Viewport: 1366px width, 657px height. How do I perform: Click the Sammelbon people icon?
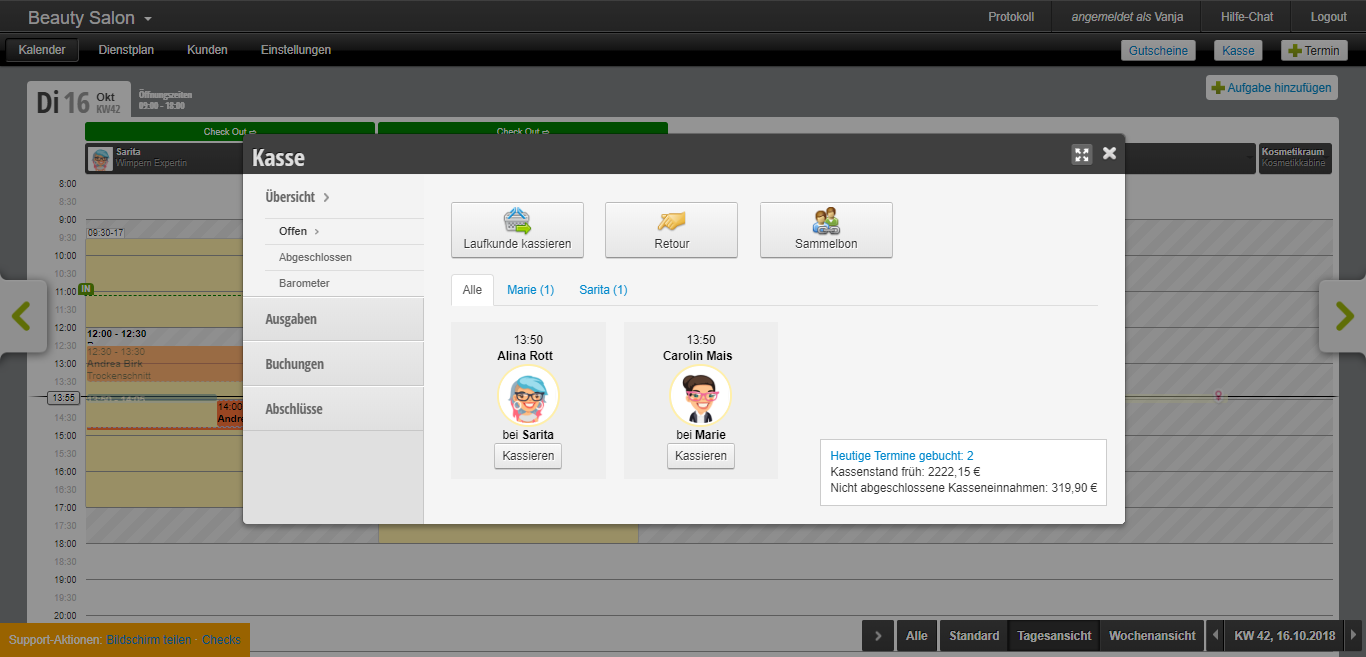[x=826, y=221]
